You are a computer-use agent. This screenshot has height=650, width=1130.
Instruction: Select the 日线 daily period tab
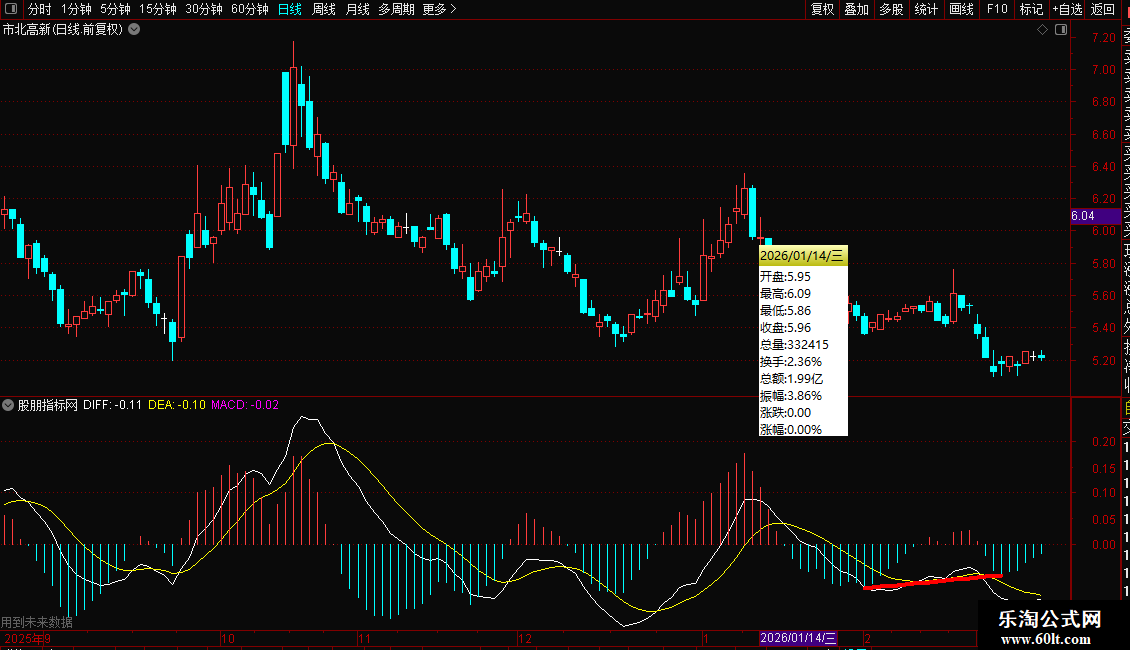290,9
